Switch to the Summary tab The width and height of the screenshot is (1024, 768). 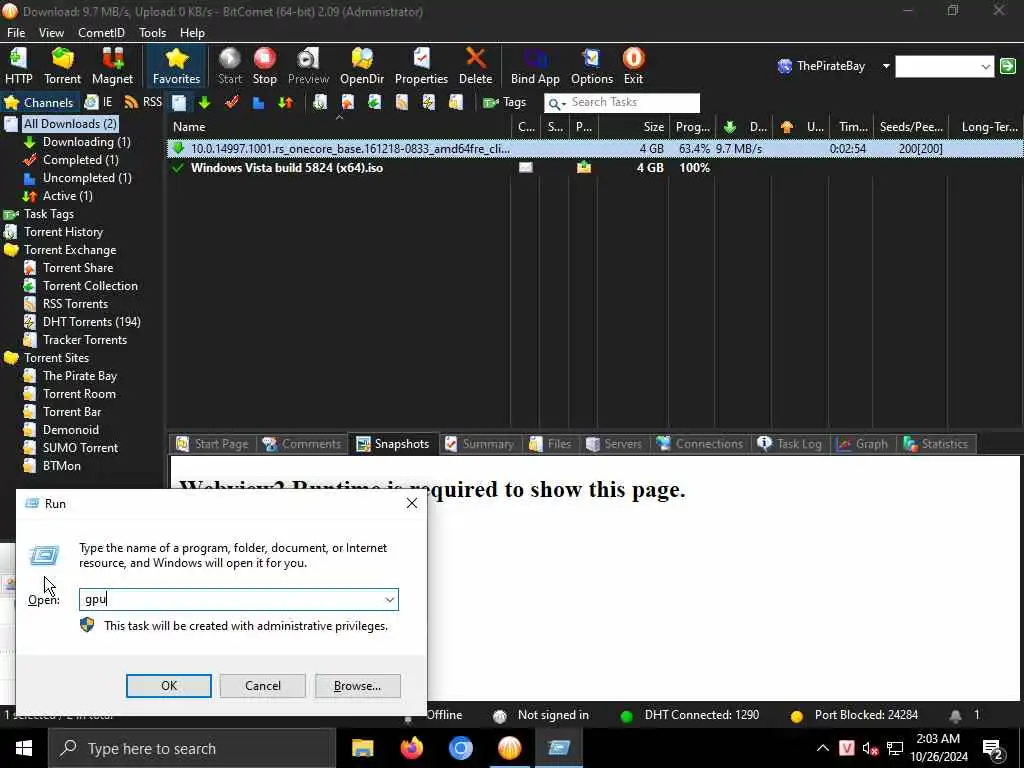click(x=479, y=444)
